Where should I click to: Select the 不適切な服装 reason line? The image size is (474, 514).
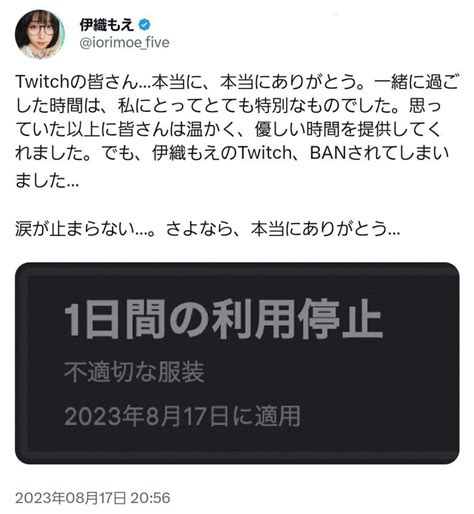click(134, 372)
